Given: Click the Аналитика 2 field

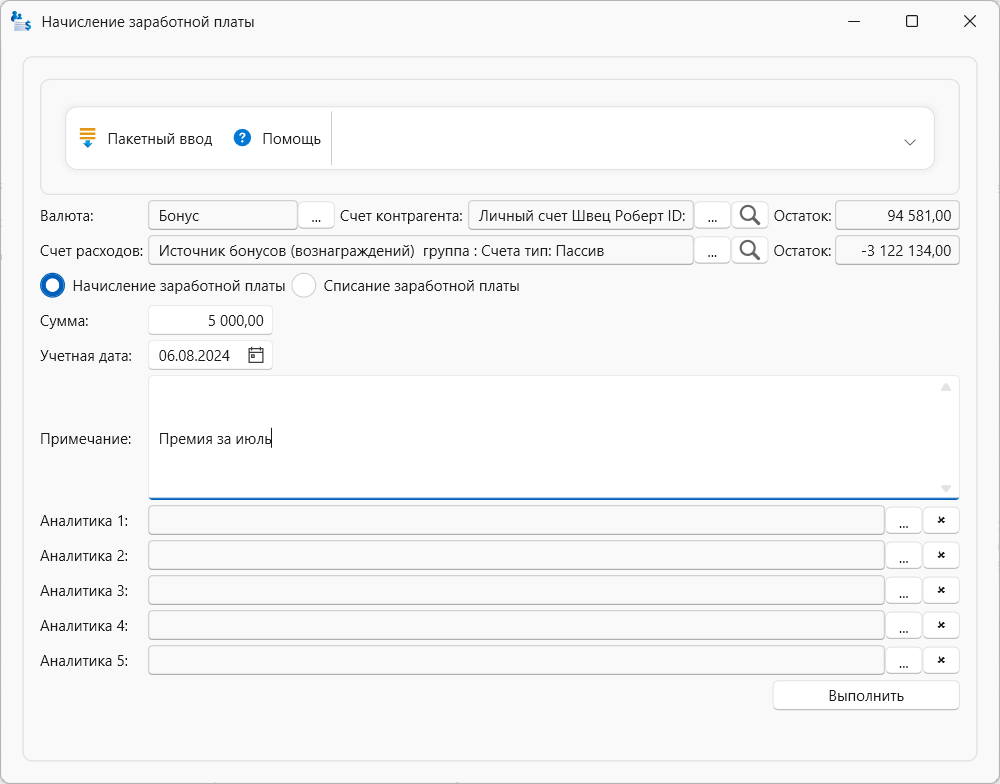Looking at the screenshot, I should [517, 556].
